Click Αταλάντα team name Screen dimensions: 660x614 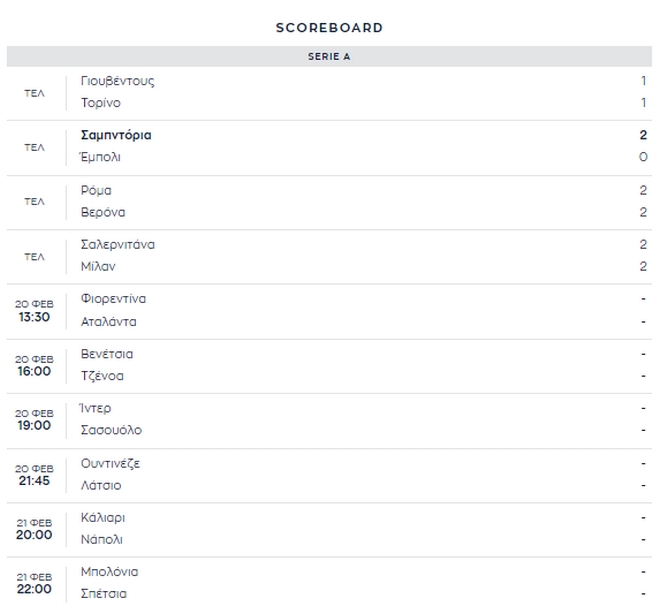(108, 322)
